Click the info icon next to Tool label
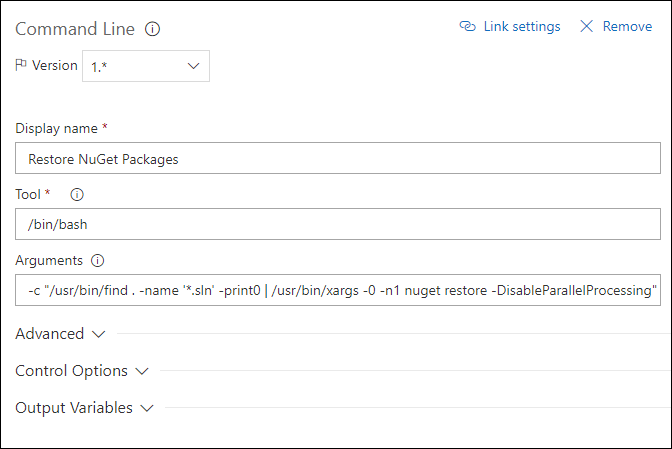672x449 pixels. pos(77,195)
